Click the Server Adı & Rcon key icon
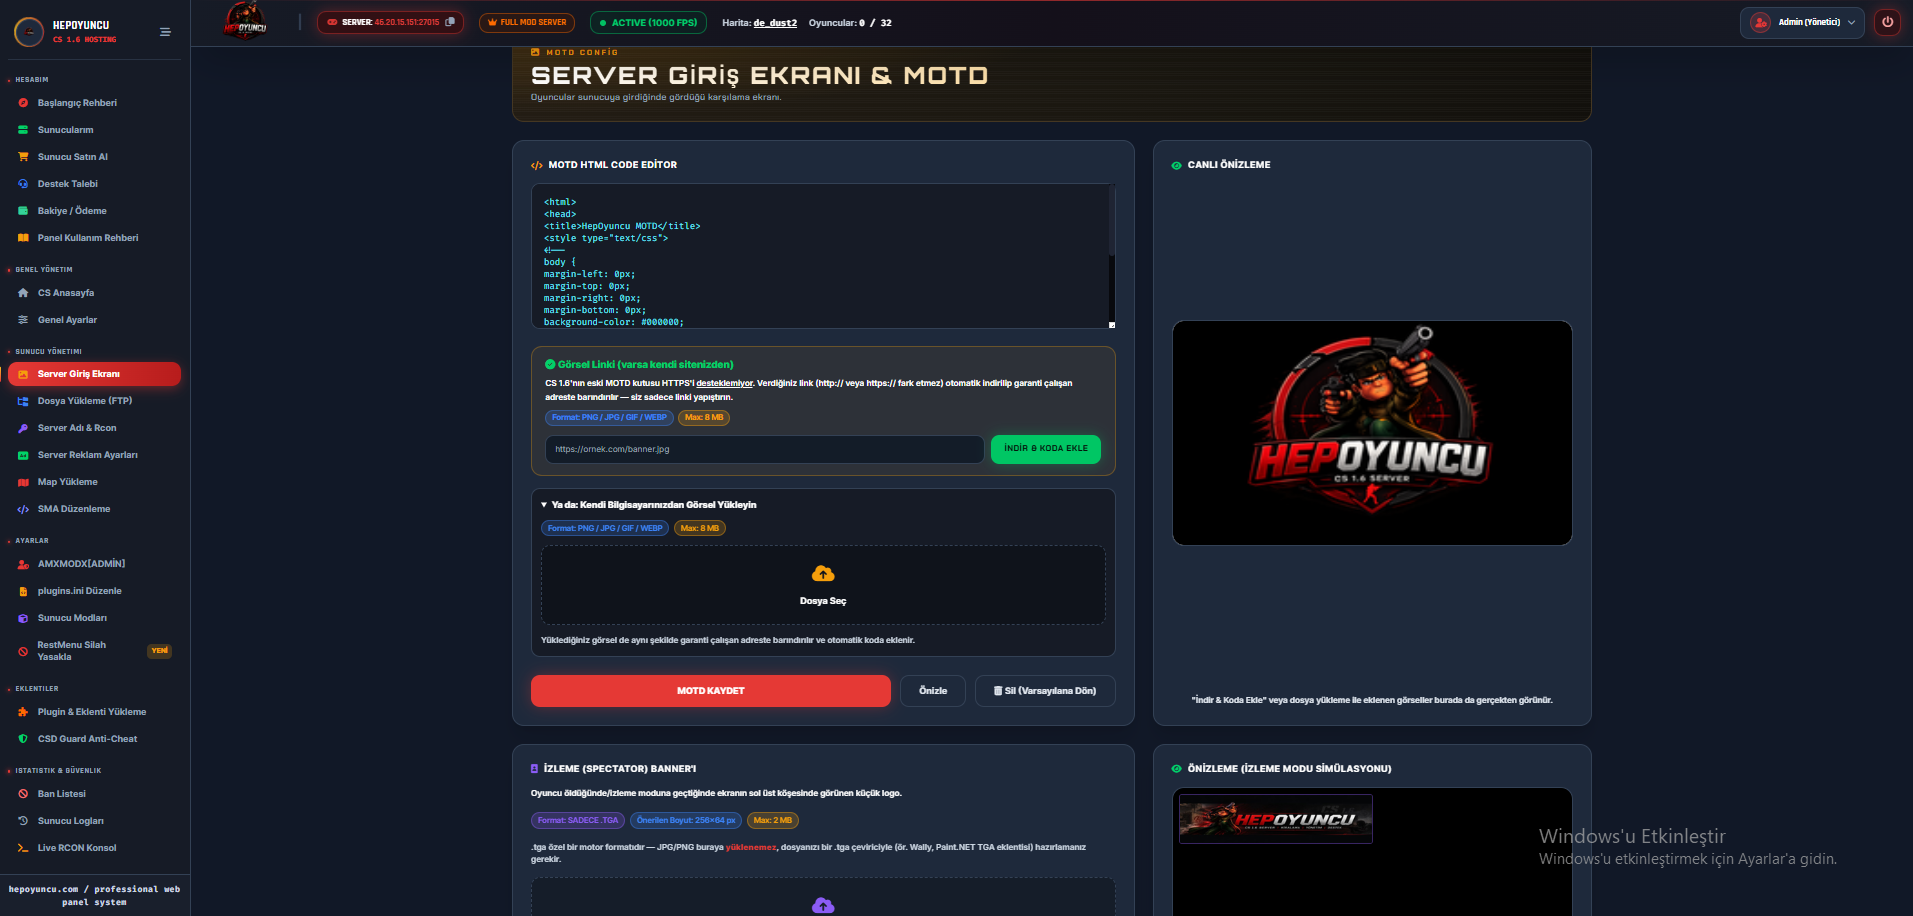The height and width of the screenshot is (916, 1913). (x=23, y=428)
